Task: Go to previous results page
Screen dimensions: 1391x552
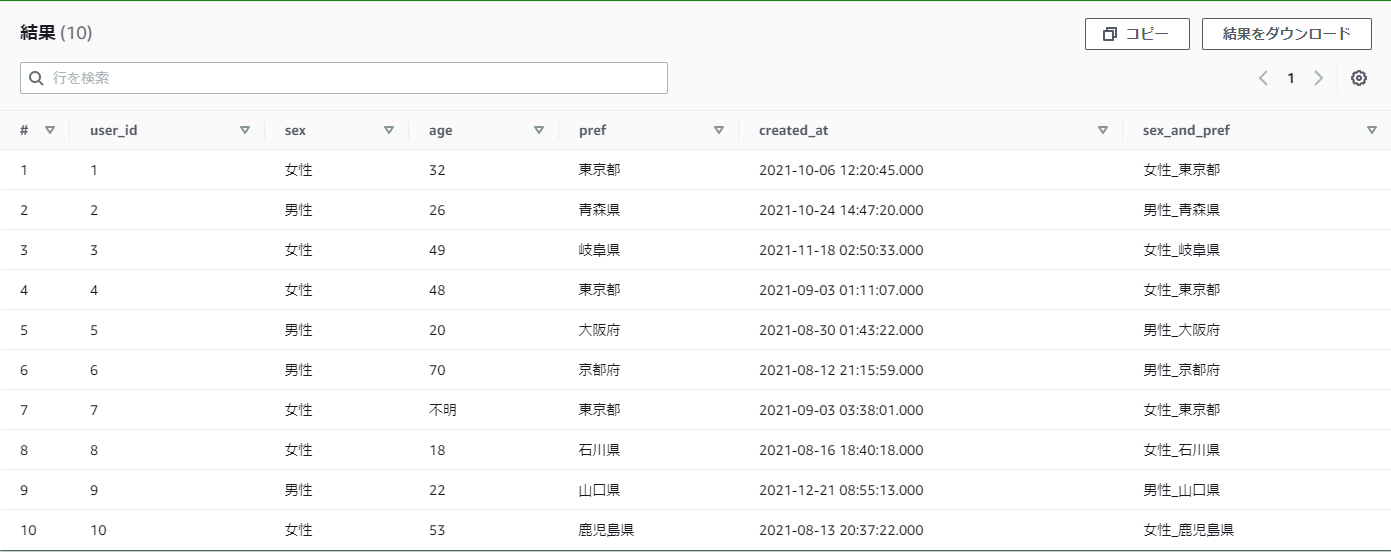Action: [1263, 78]
